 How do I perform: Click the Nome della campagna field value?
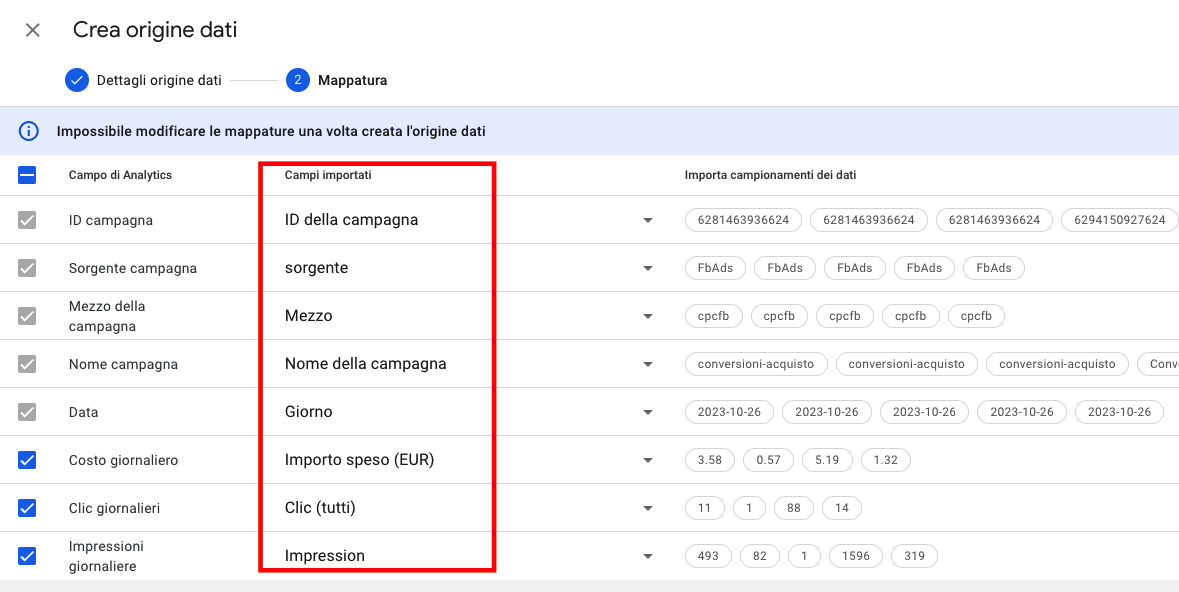pyautogui.click(x=365, y=364)
